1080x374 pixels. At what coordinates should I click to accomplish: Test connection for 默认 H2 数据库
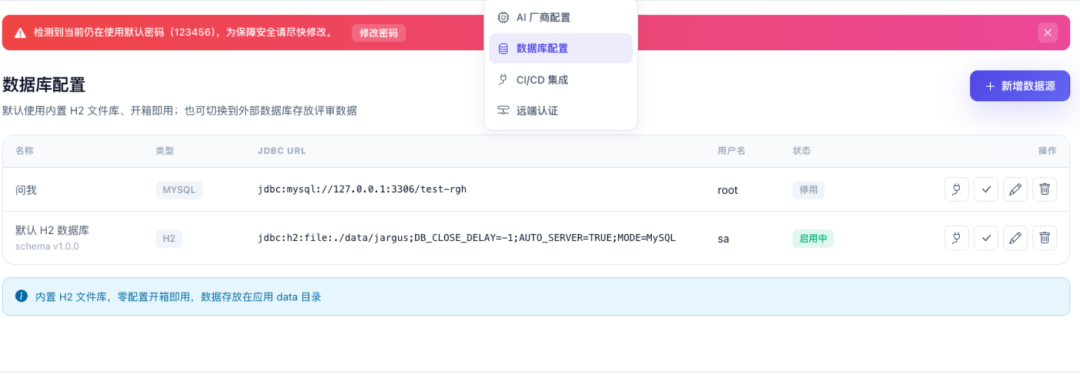(x=956, y=238)
